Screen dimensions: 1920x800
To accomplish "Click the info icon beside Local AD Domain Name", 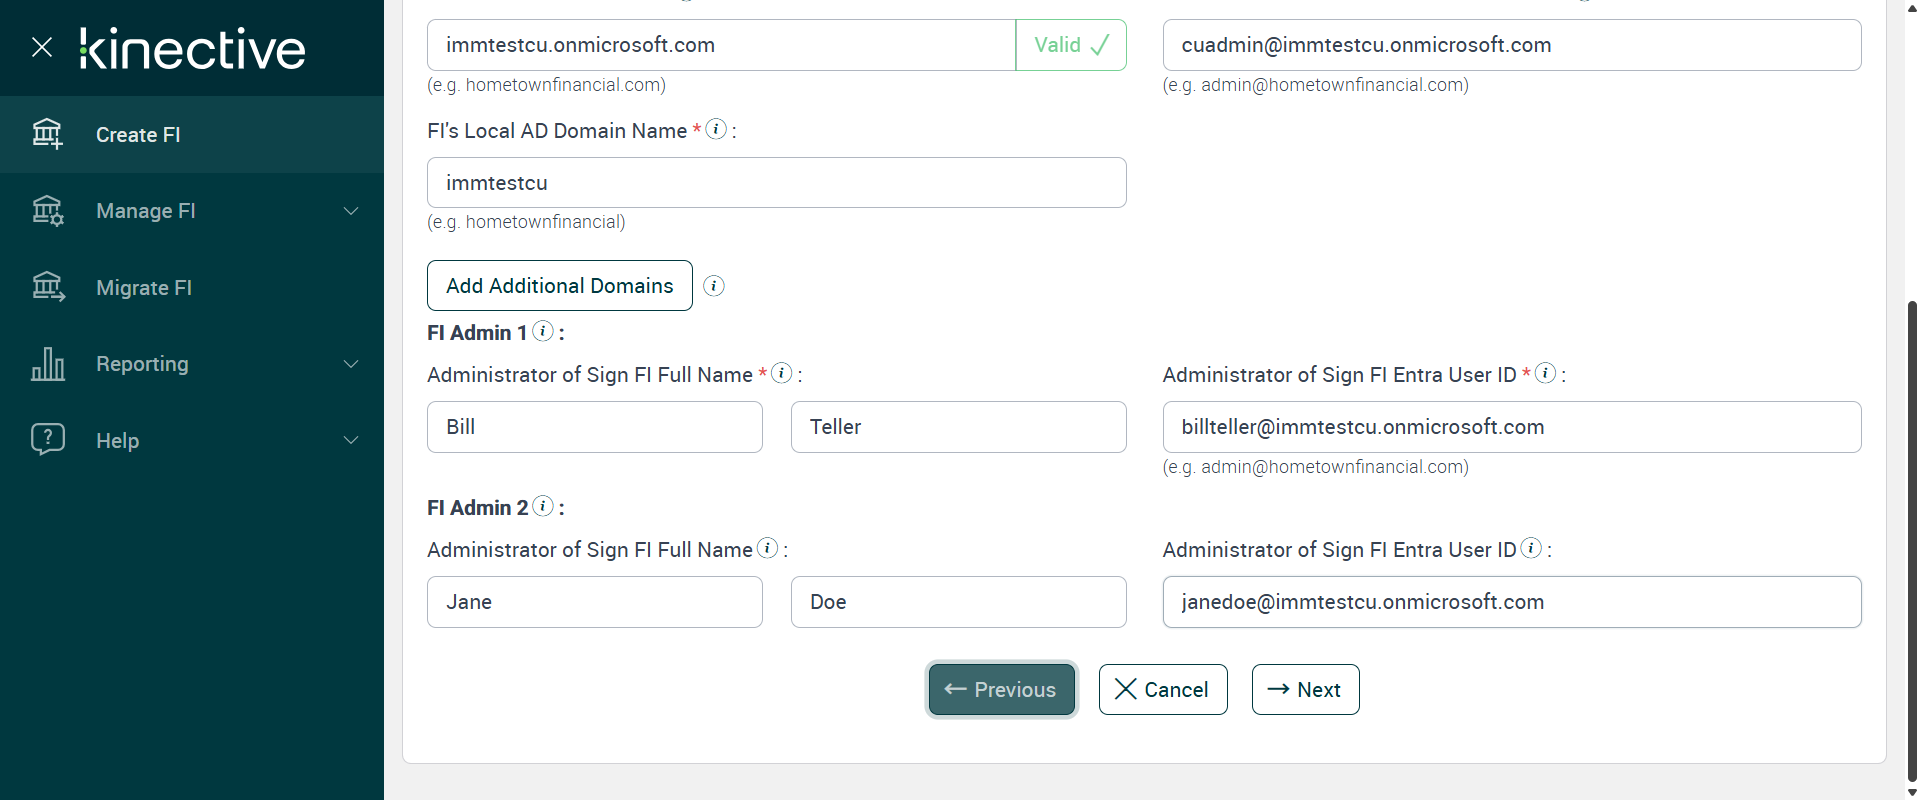I will coord(716,129).
